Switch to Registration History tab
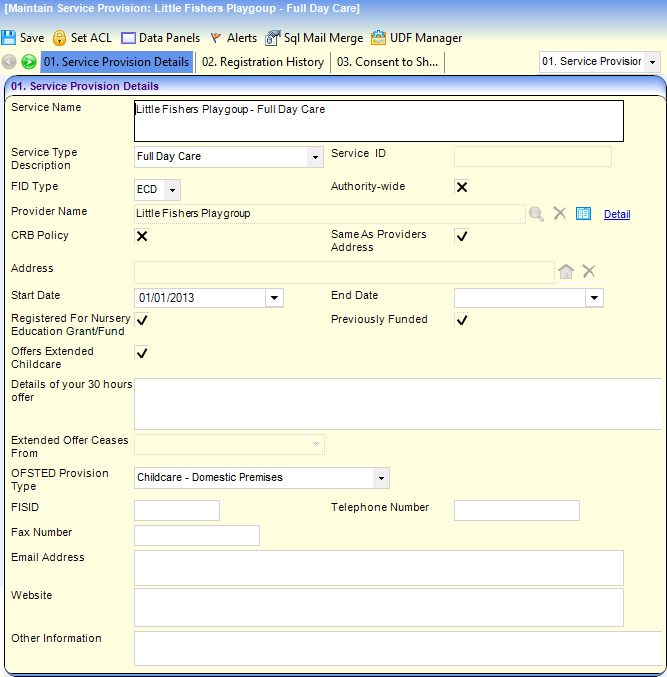The height and width of the screenshot is (677, 667). tap(263, 62)
